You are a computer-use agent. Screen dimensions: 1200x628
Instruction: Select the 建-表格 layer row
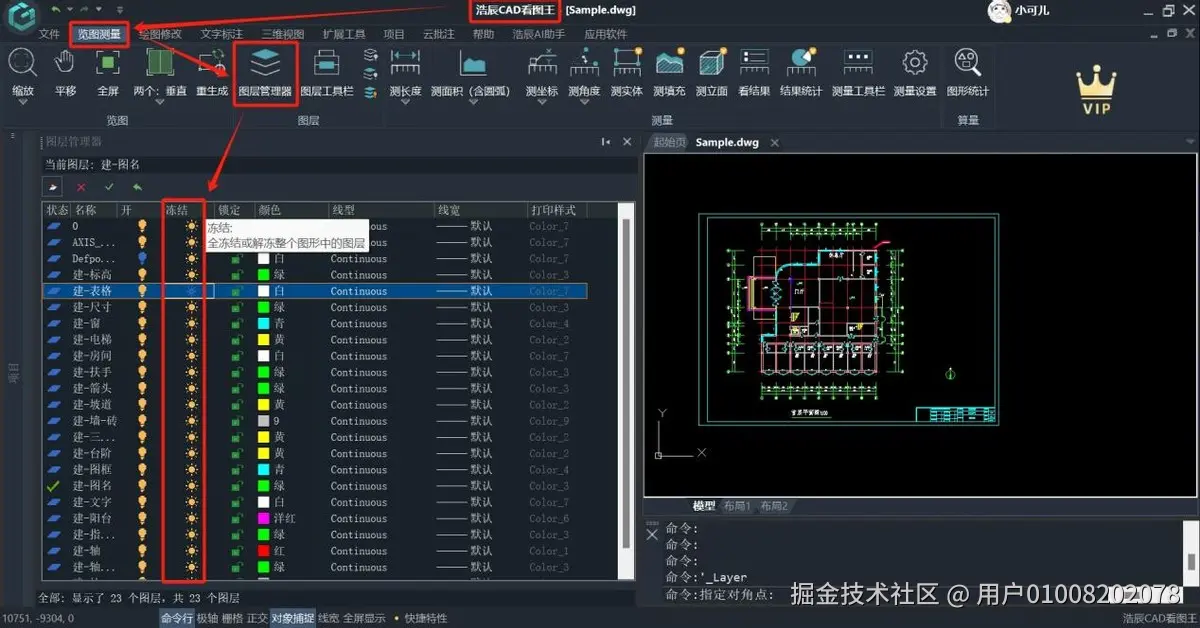(314, 291)
